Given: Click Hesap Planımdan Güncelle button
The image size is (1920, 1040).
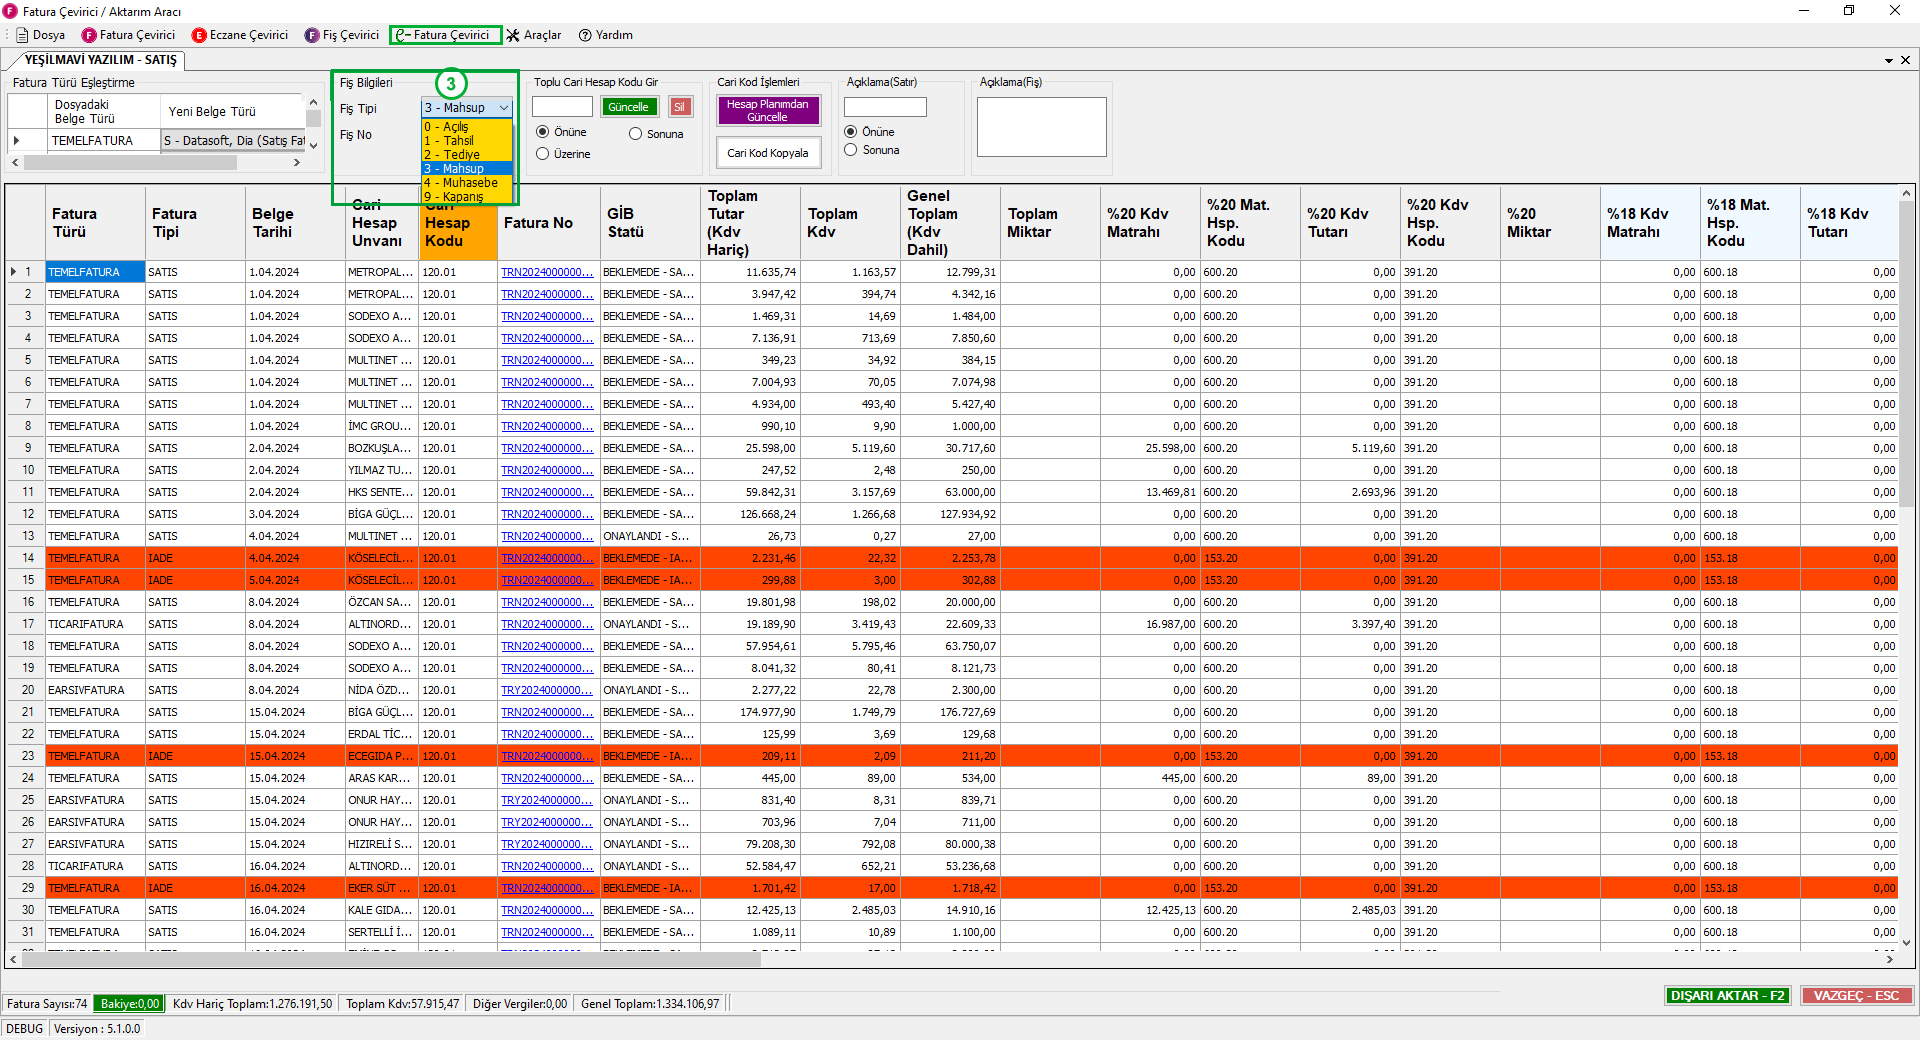Looking at the screenshot, I should pos(768,111).
